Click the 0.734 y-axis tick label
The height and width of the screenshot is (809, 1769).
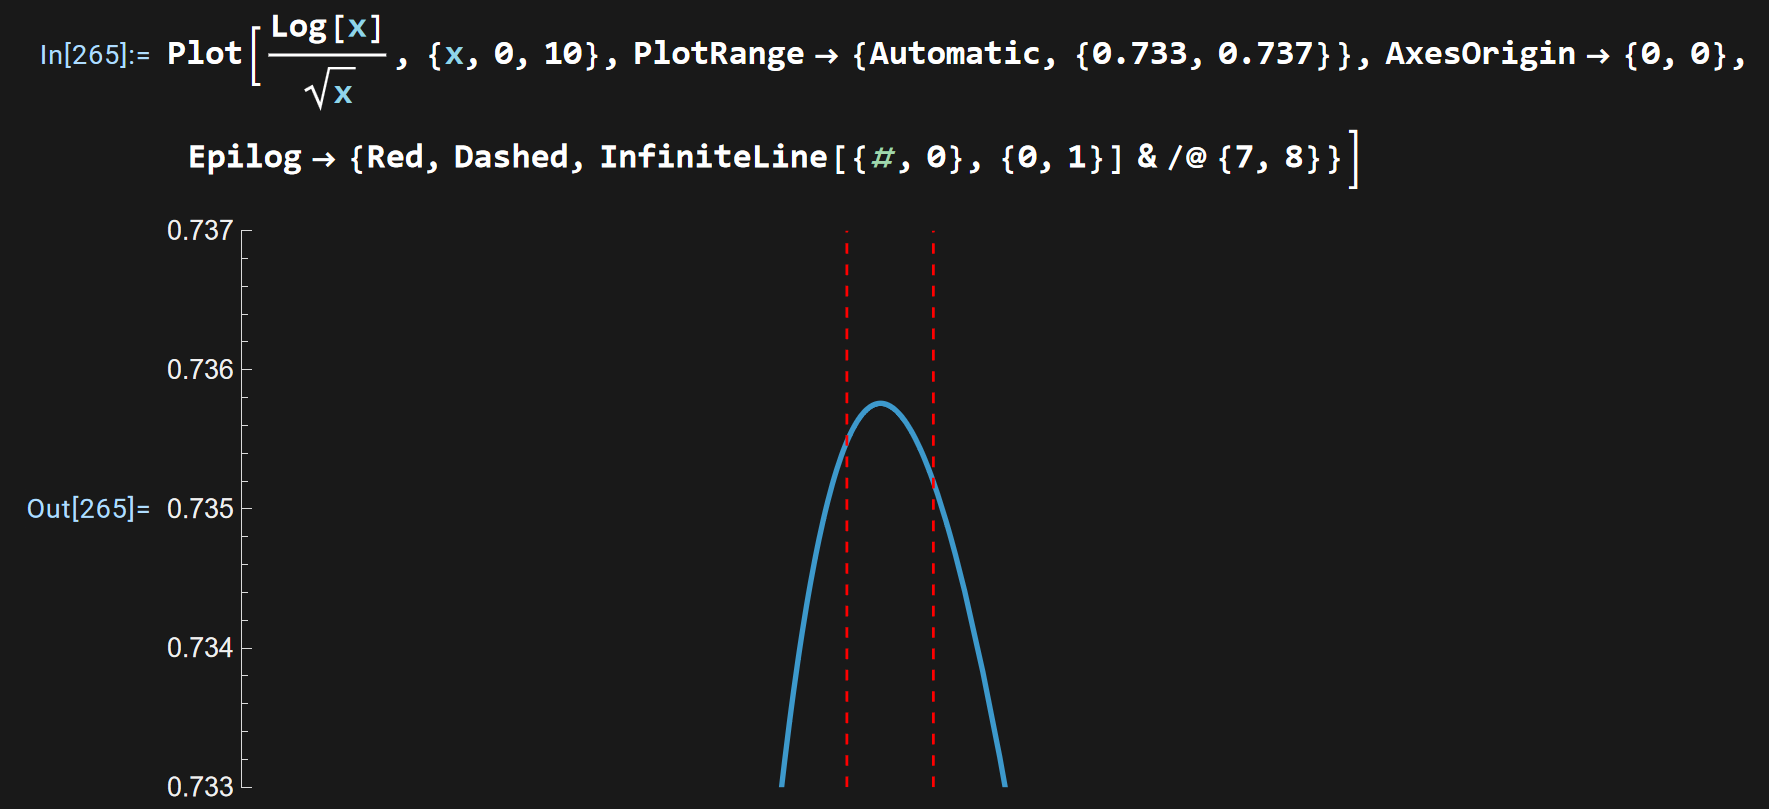(x=200, y=648)
